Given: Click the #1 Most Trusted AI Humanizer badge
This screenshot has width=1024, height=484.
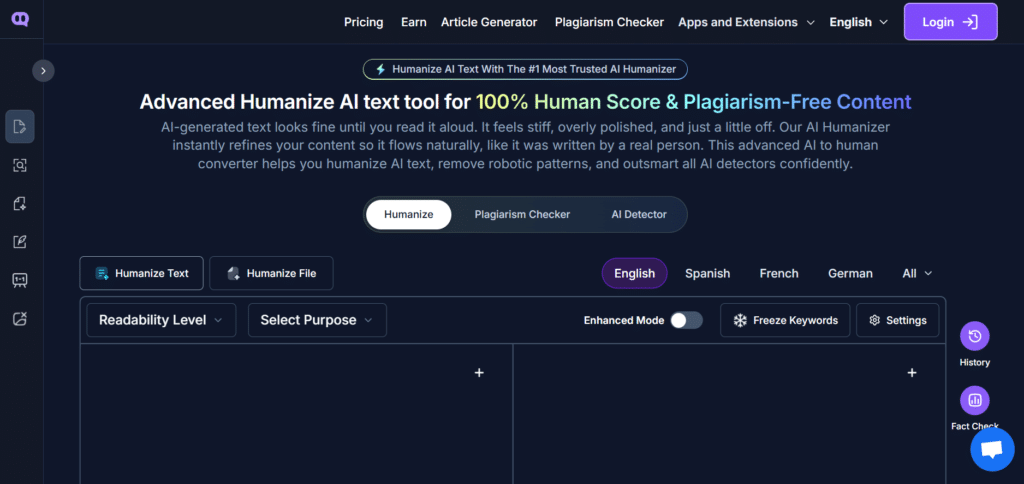Looking at the screenshot, I should coord(525,69).
